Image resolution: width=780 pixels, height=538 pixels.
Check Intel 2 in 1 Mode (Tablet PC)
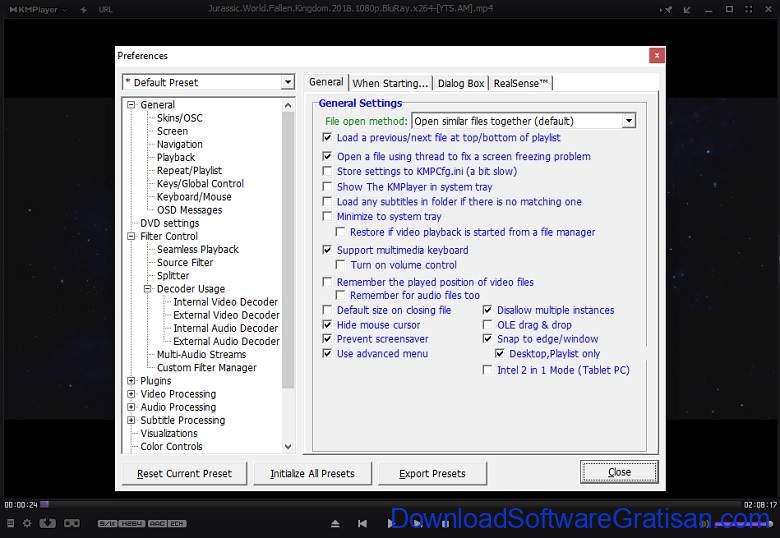click(488, 370)
